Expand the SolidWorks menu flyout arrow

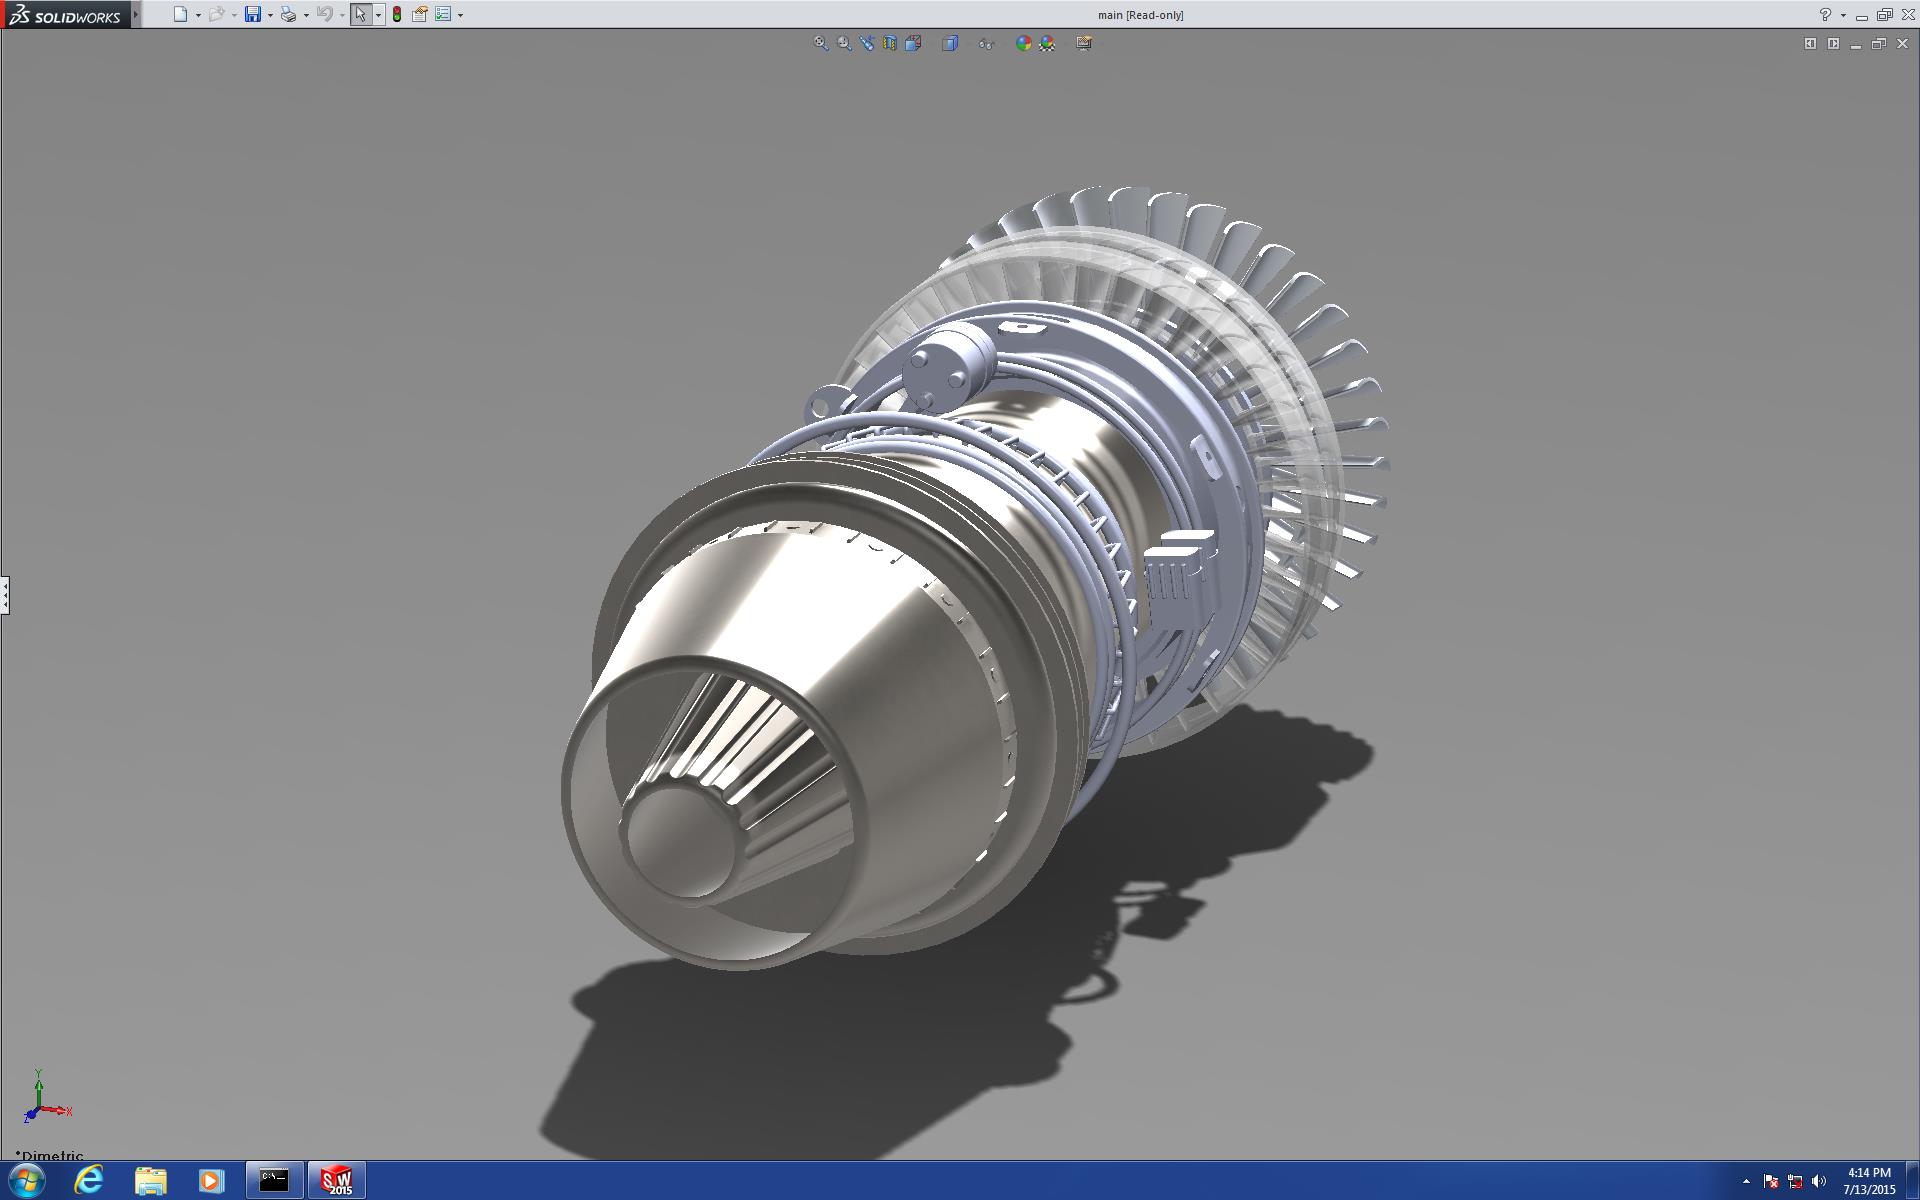(136, 14)
